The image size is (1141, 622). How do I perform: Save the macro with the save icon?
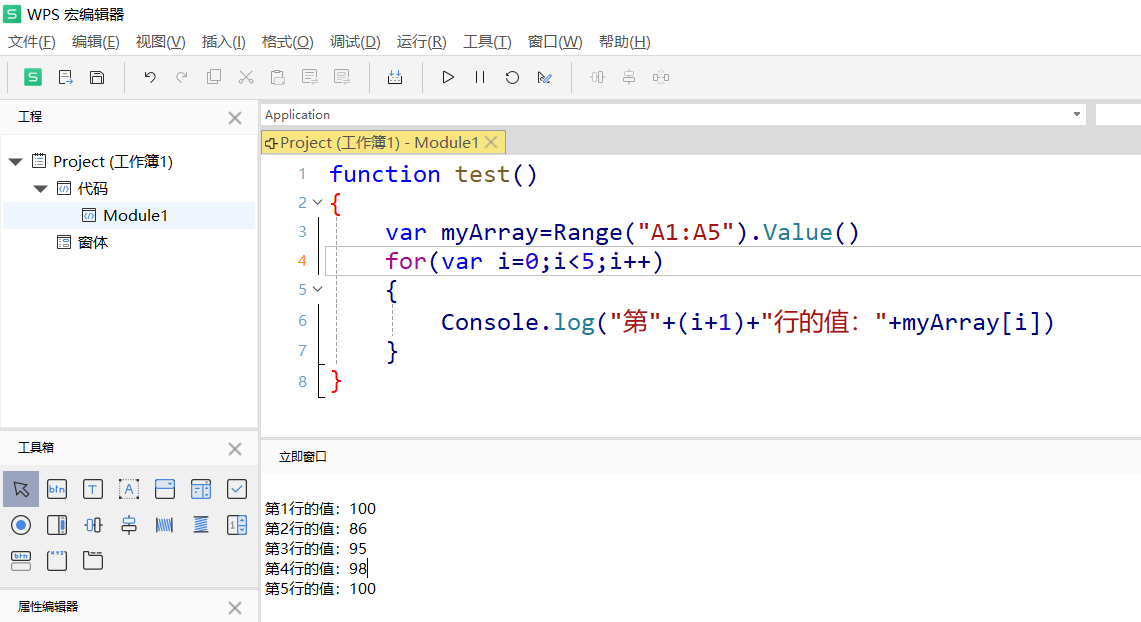tap(97, 77)
